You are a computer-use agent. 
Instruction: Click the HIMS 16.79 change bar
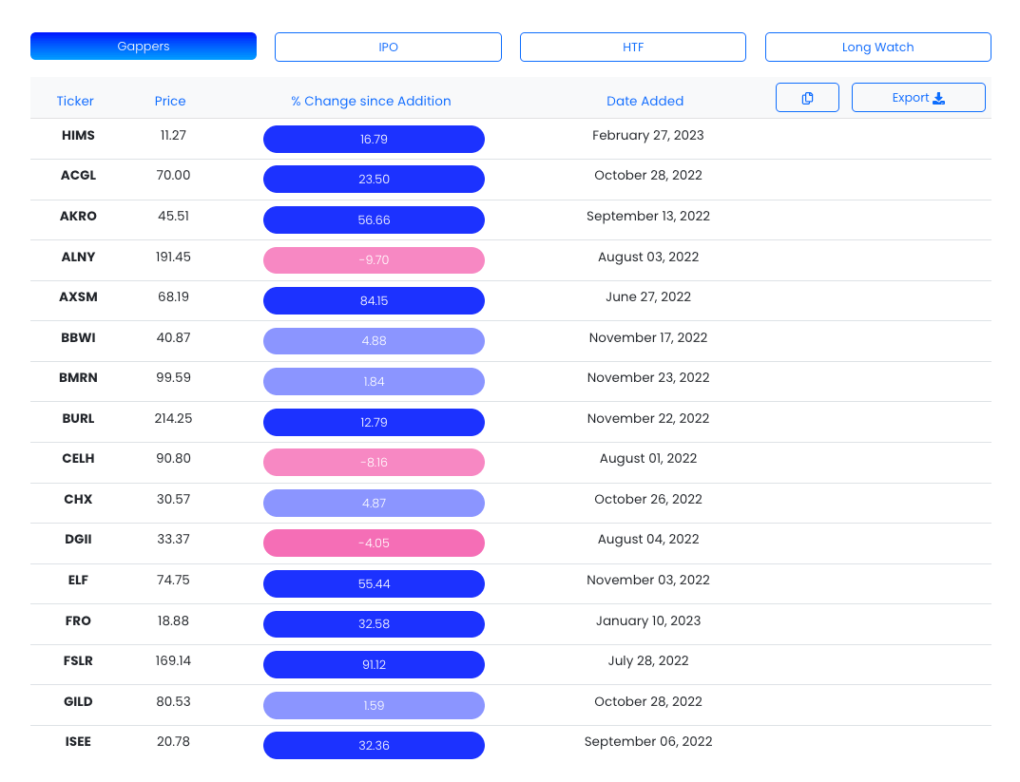coord(374,139)
